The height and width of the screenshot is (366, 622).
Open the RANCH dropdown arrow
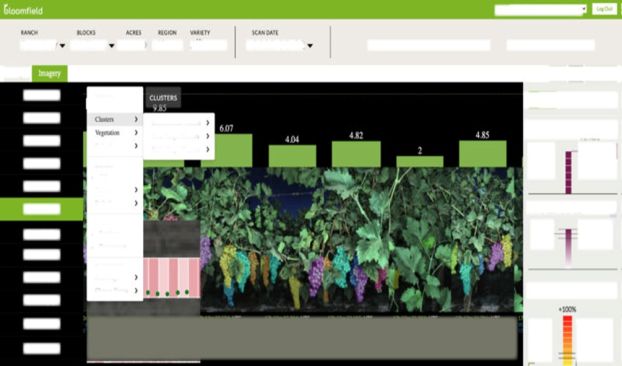pyautogui.click(x=62, y=46)
